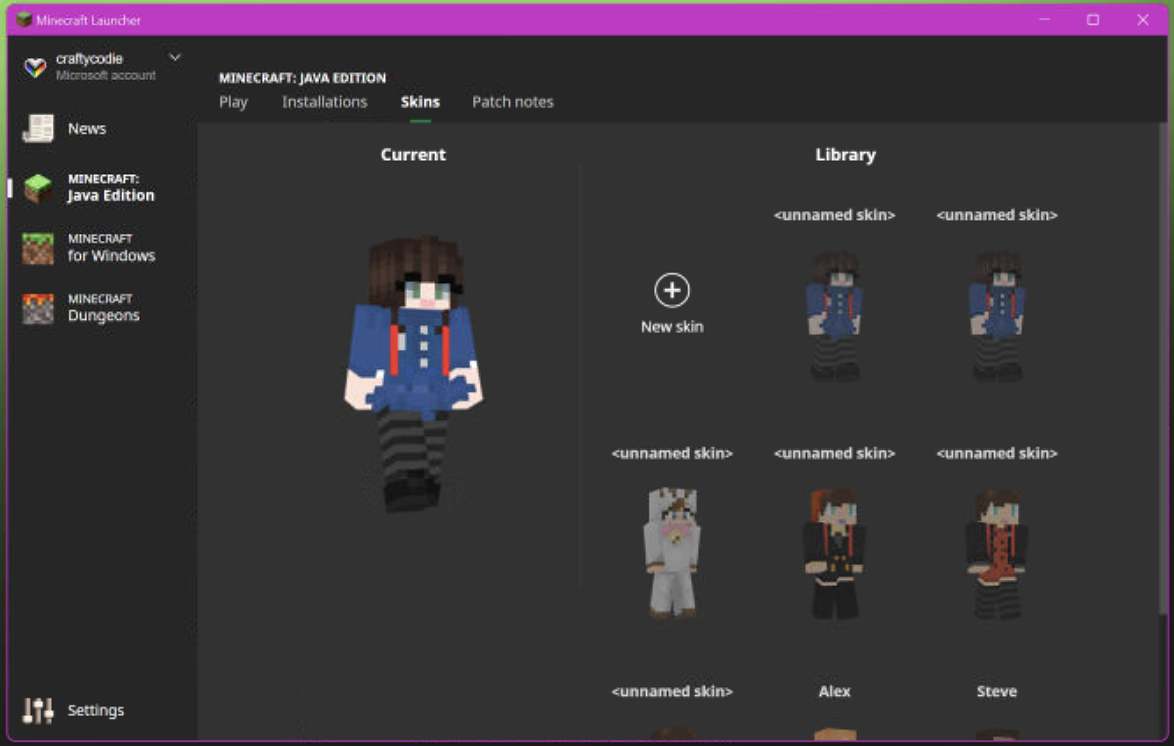Minimize the Minecraft Launcher window

pos(1044,19)
